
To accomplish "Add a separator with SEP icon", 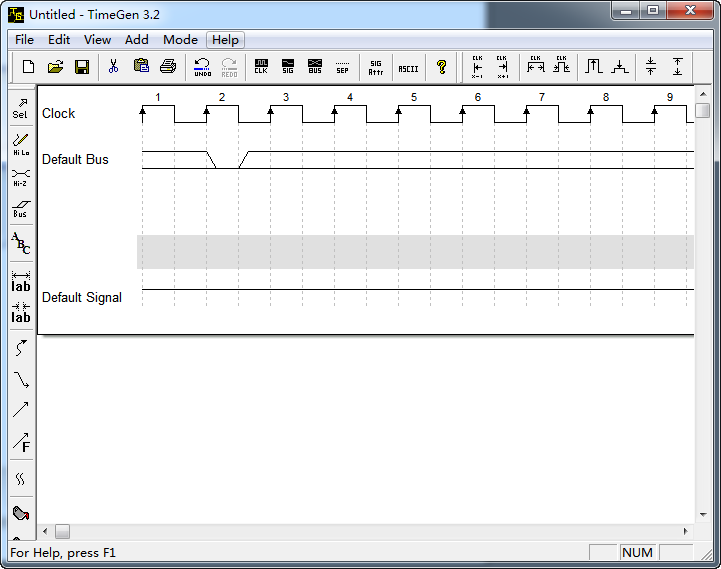I will (342, 67).
